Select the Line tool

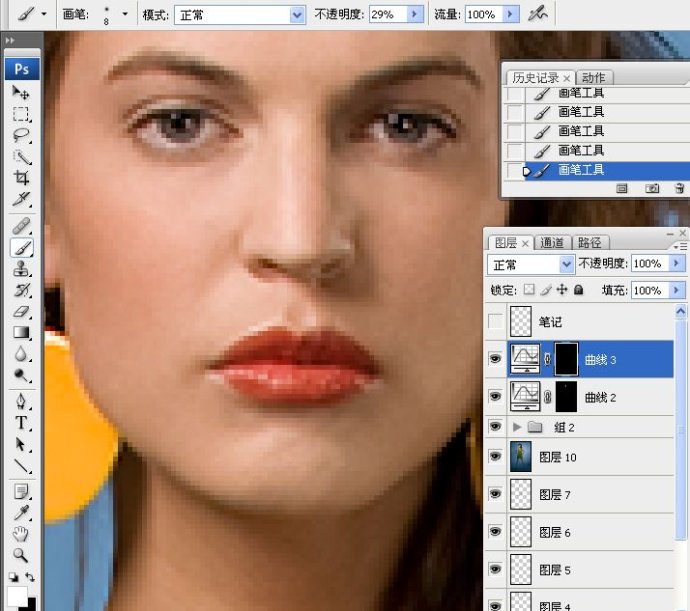point(21,465)
